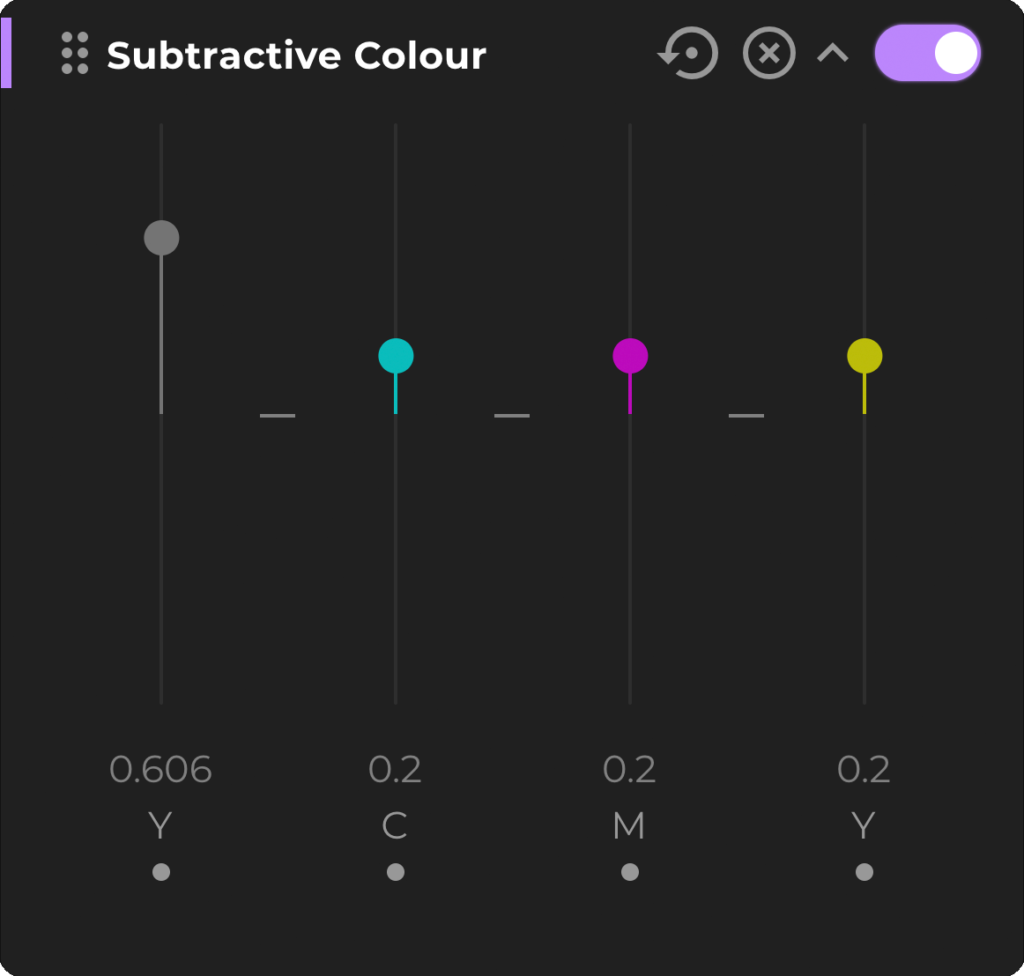Click the dot under the M label
This screenshot has height=976, width=1024.
point(629,871)
